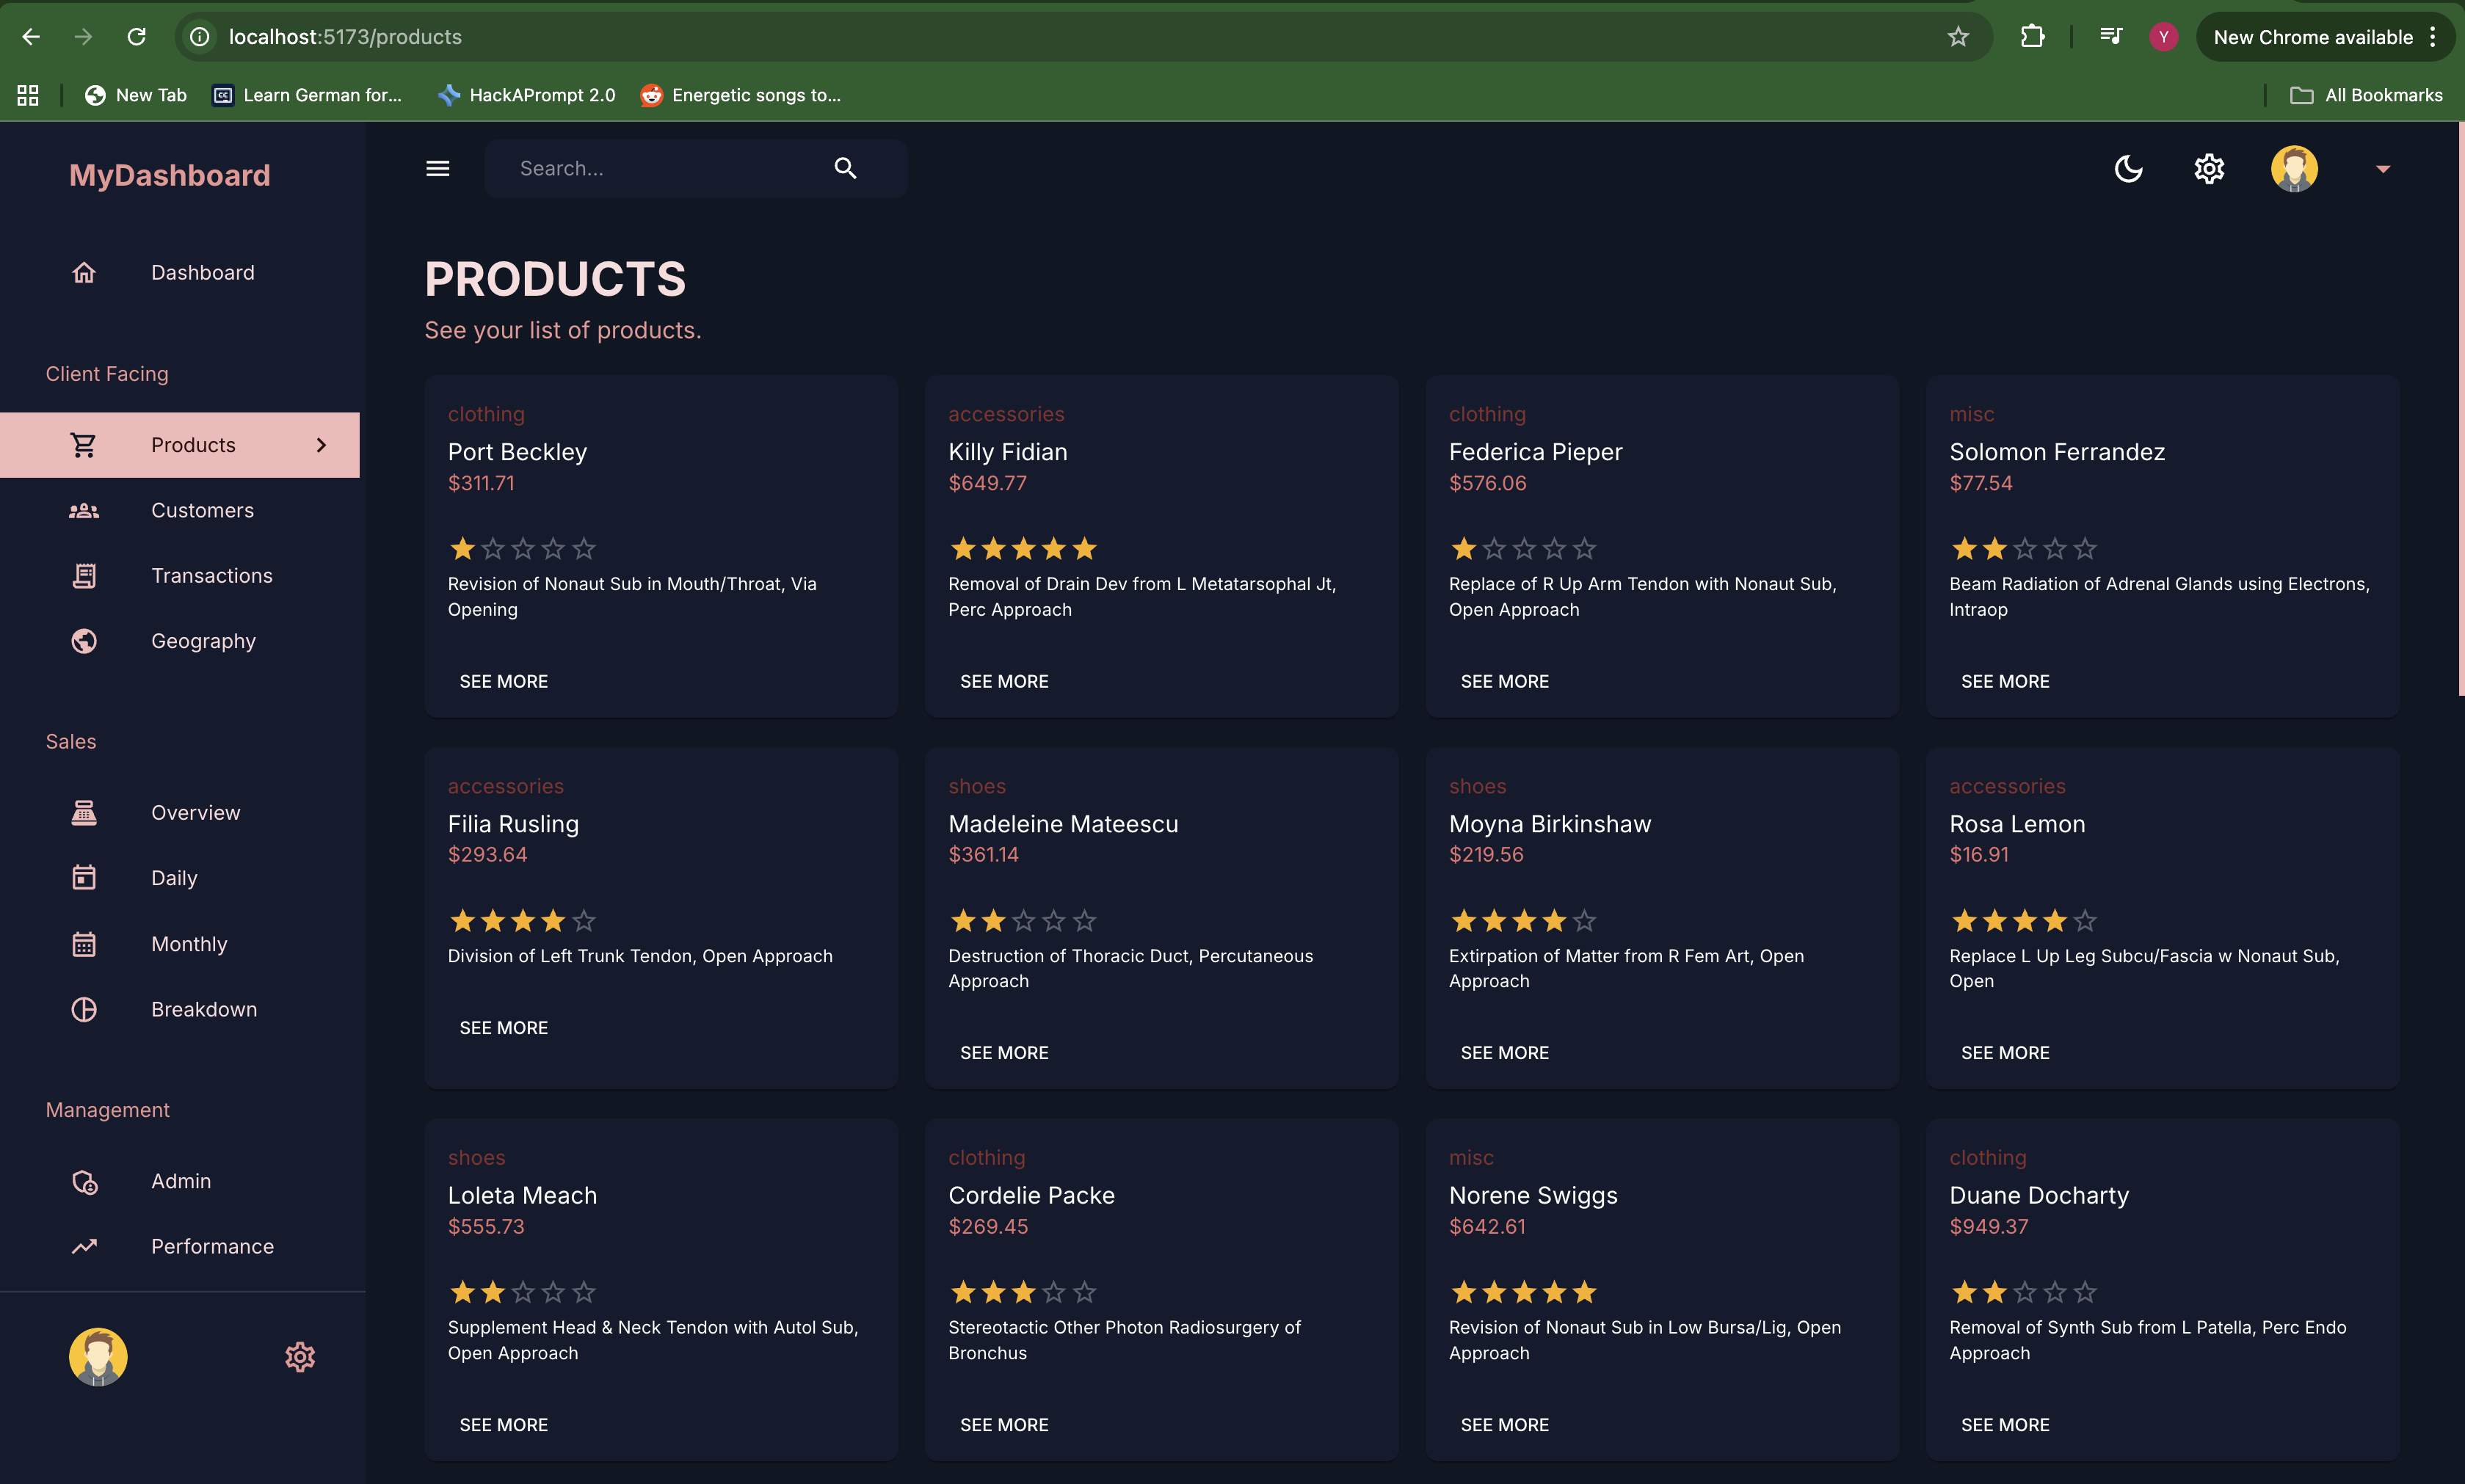Expand SEE MORE on Port Beckley card
This screenshot has width=2465, height=1484.
click(x=503, y=681)
